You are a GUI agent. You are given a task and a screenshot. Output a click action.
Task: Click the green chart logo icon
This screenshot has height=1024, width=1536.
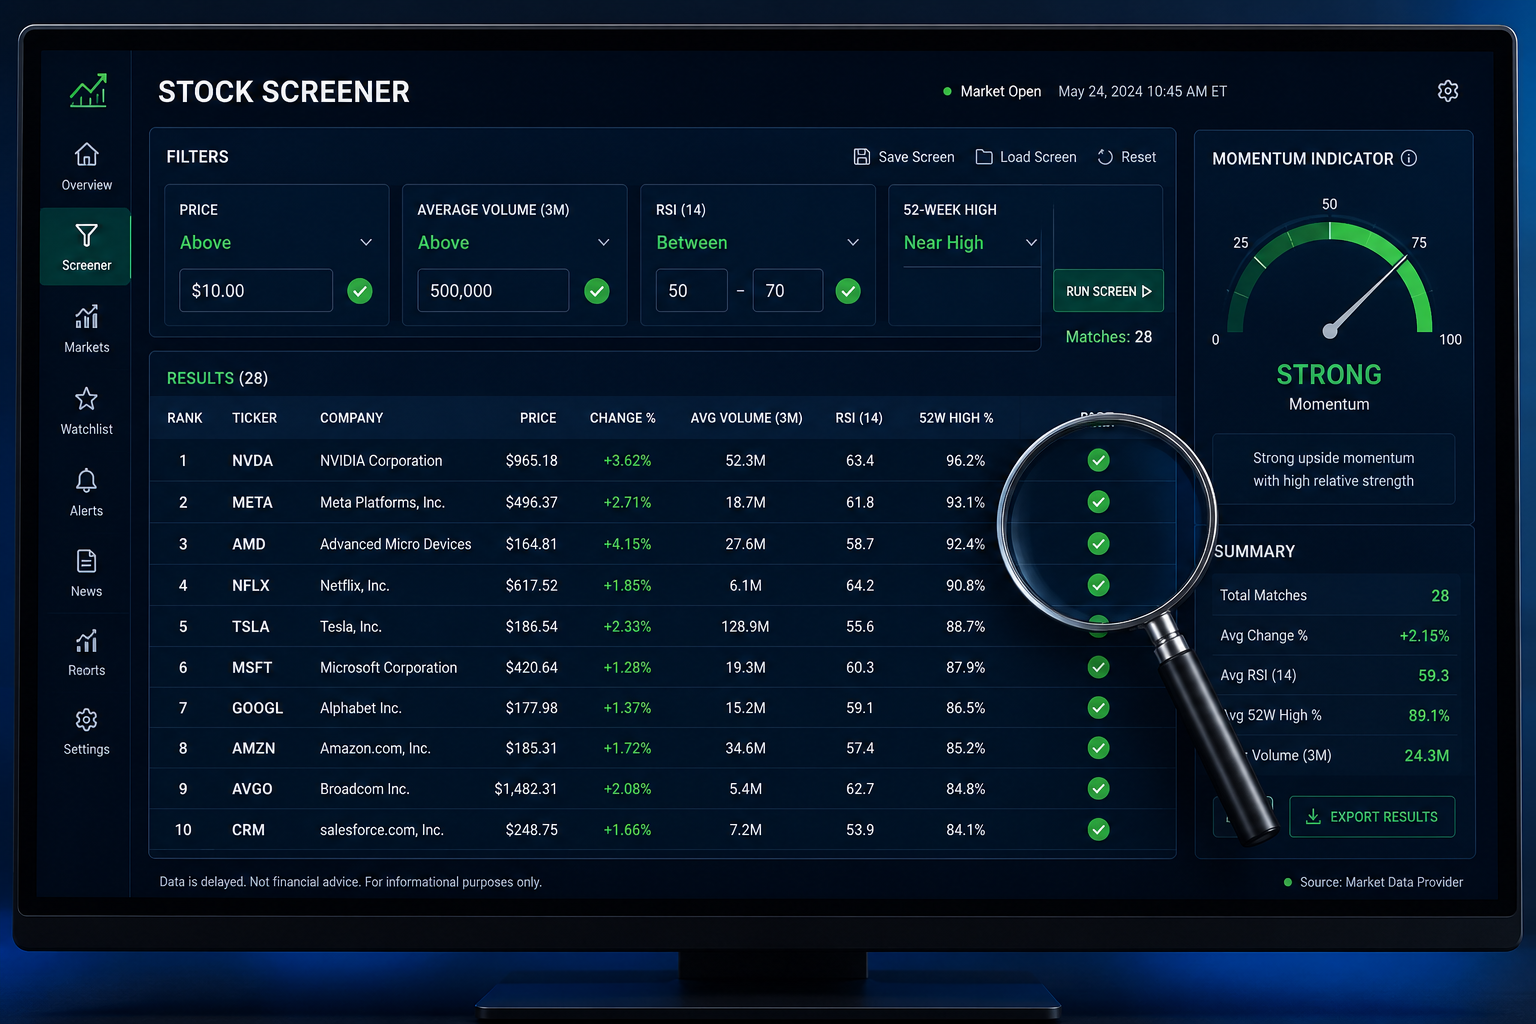coord(88,91)
